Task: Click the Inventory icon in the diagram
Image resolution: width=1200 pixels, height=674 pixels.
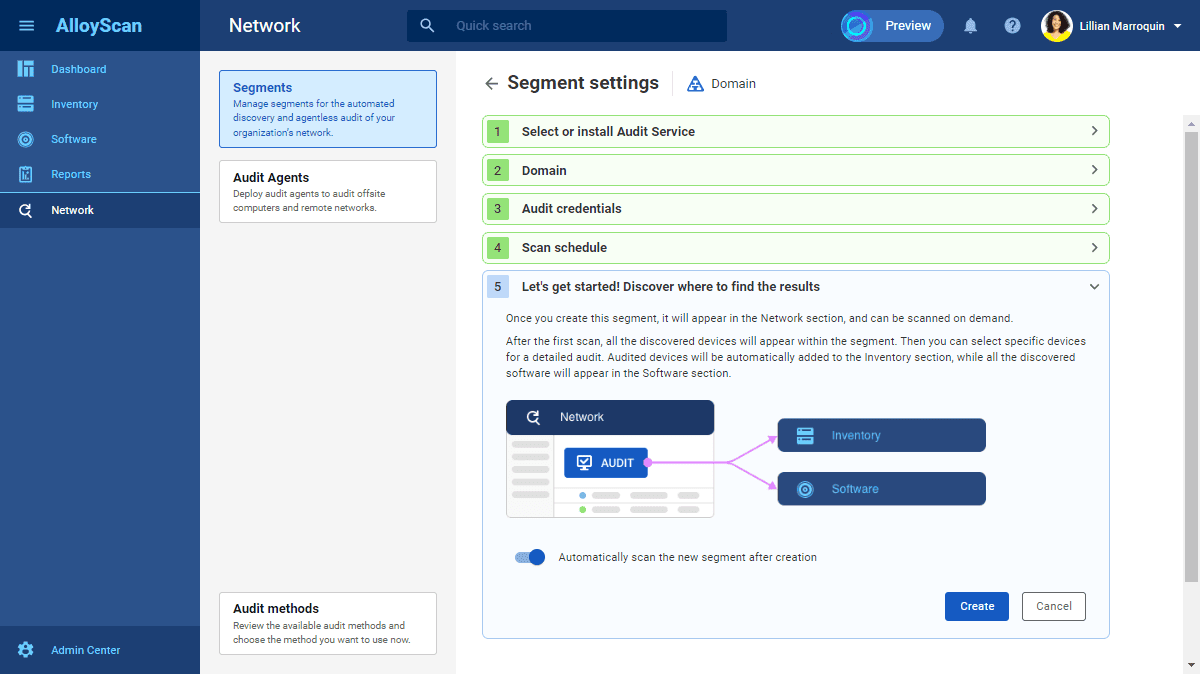Action: coord(805,436)
